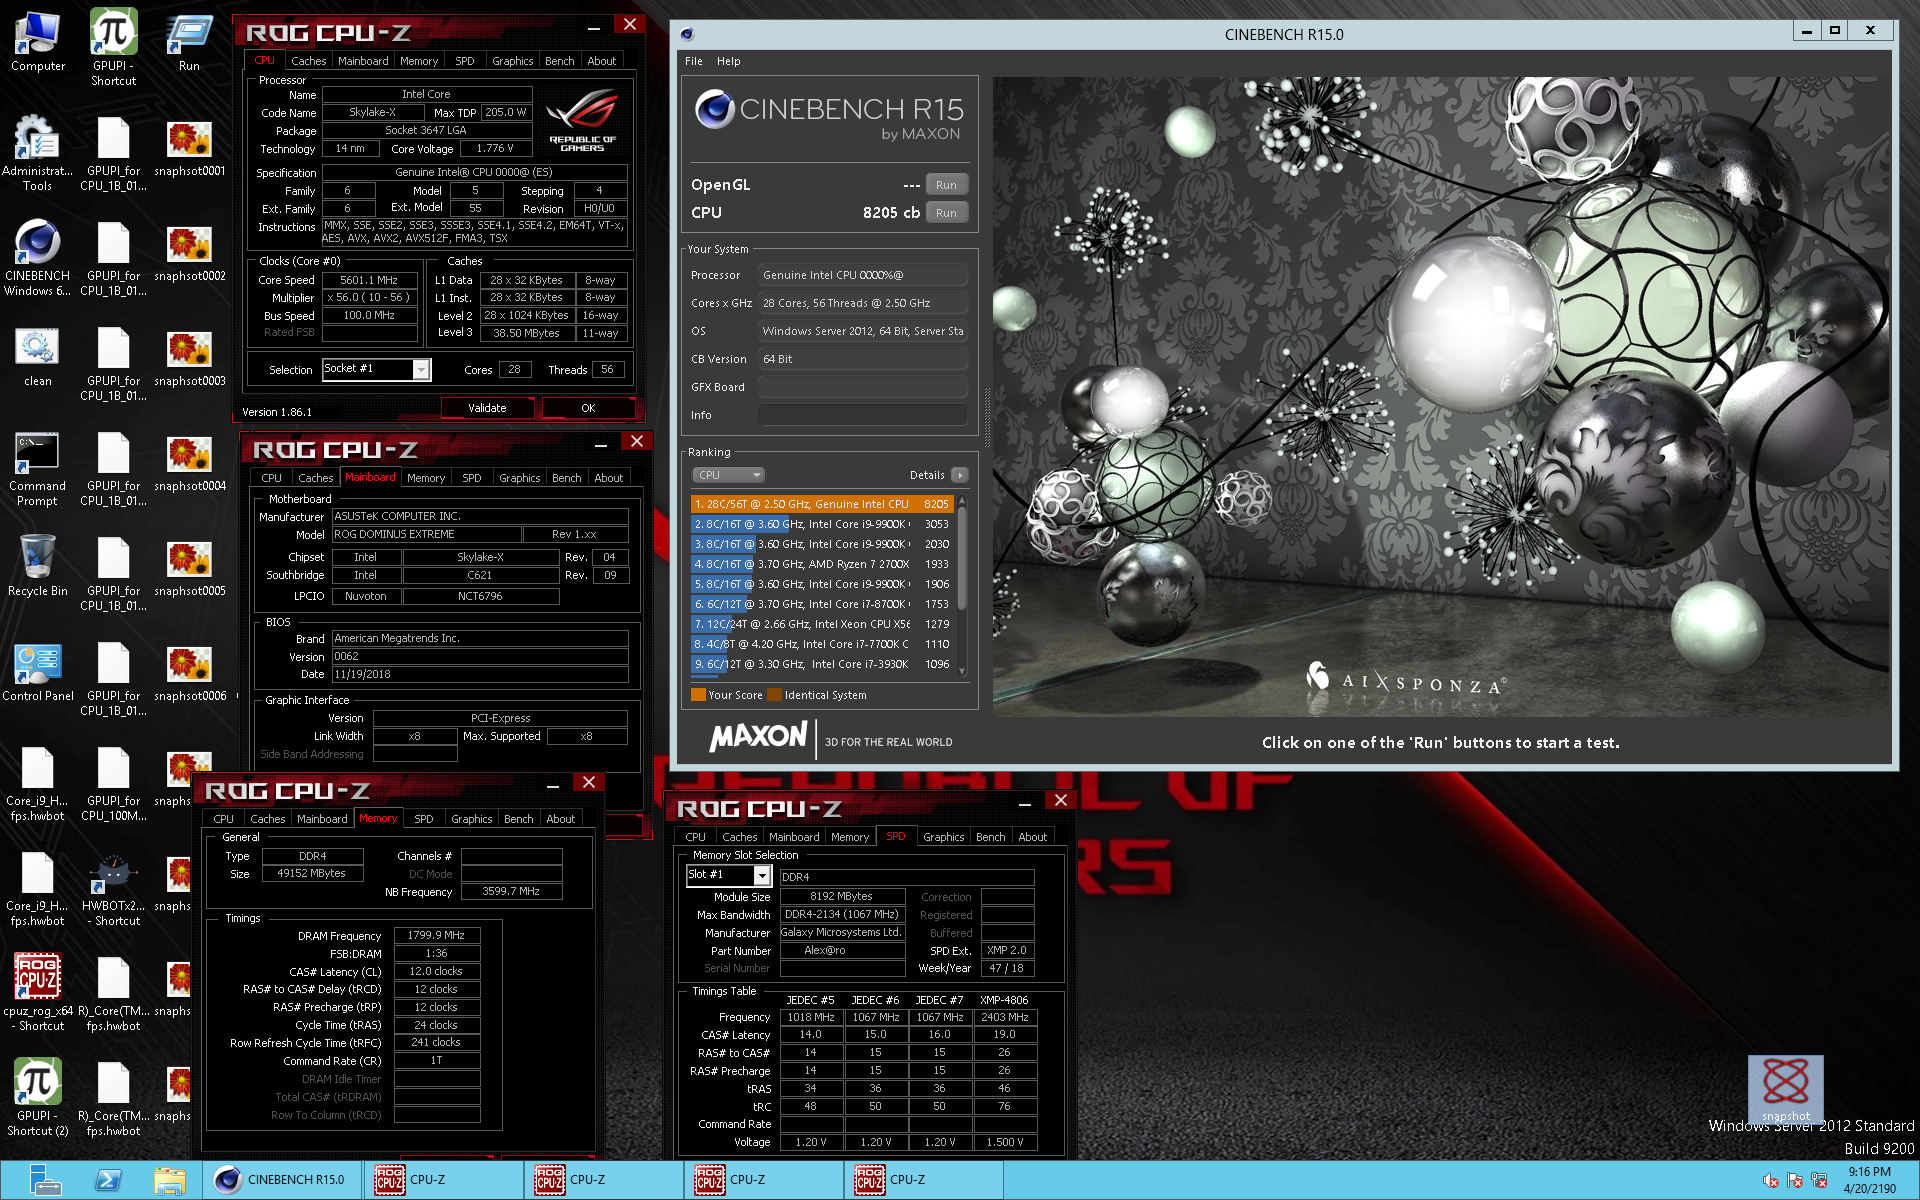The width and height of the screenshot is (1920, 1200).
Task: Click DRAM Frequency value 1799.9 MHz
Action: 437,936
